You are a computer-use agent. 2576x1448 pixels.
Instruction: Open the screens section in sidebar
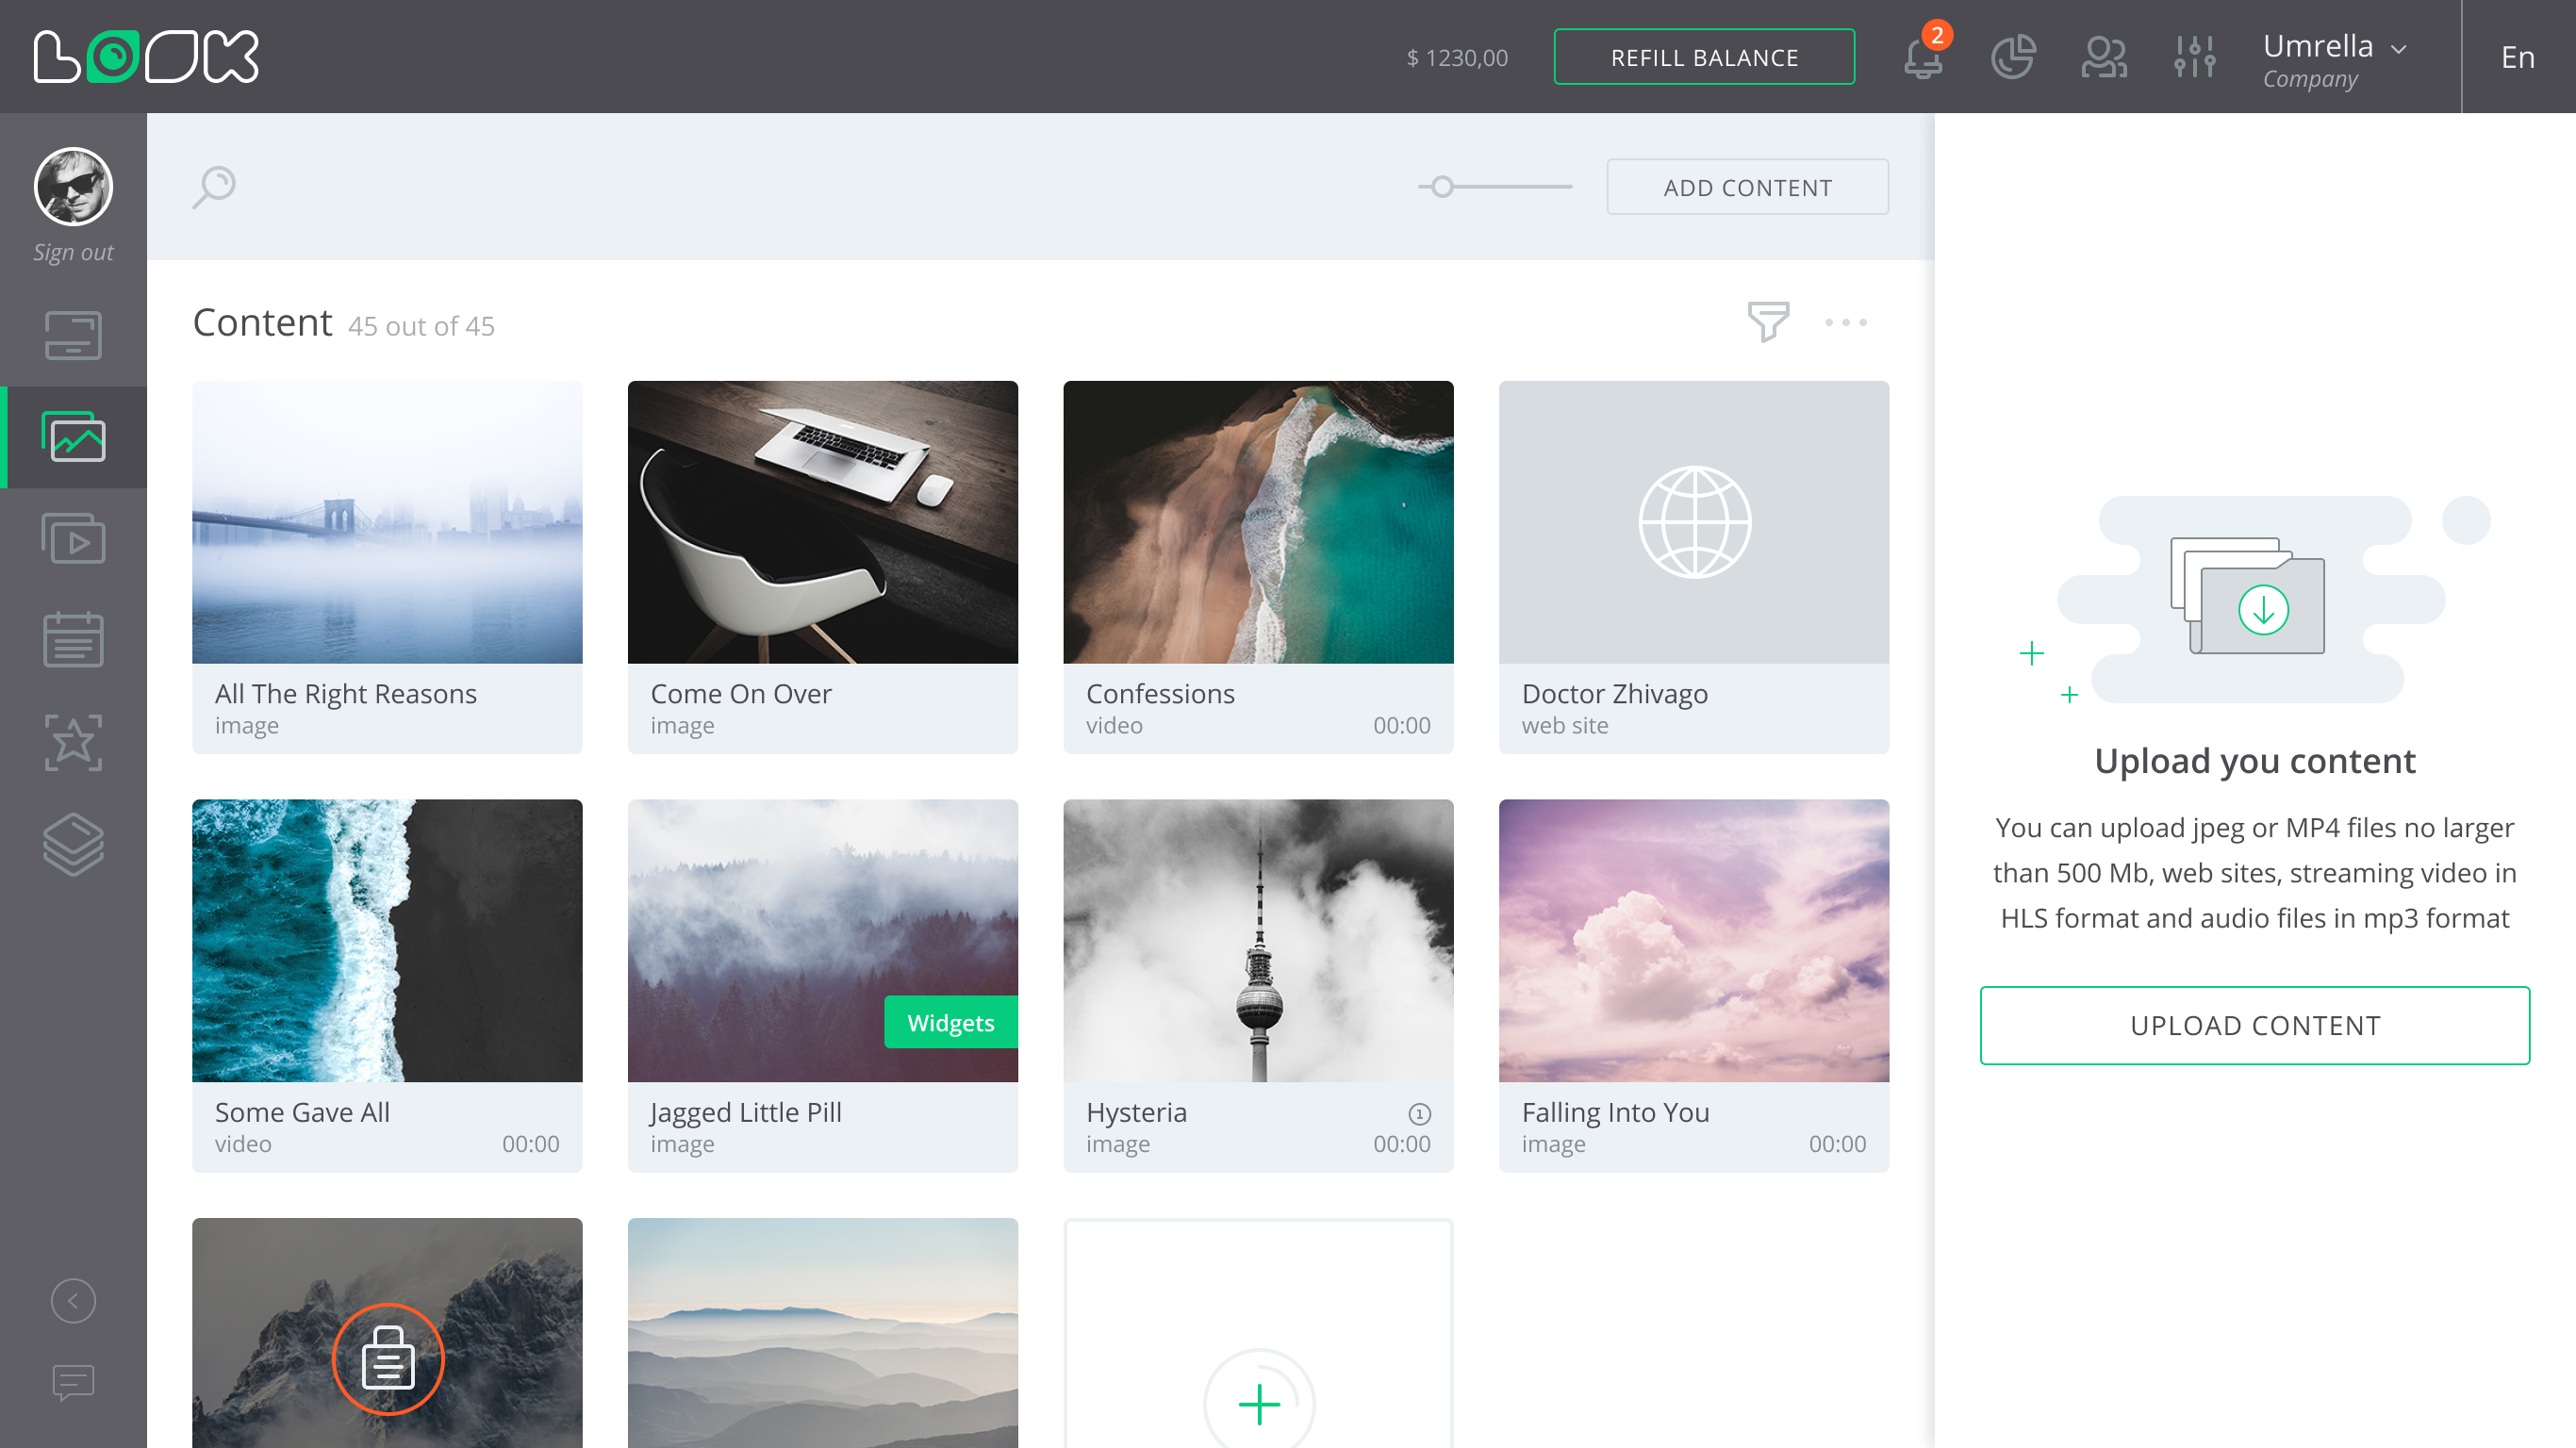click(73, 335)
